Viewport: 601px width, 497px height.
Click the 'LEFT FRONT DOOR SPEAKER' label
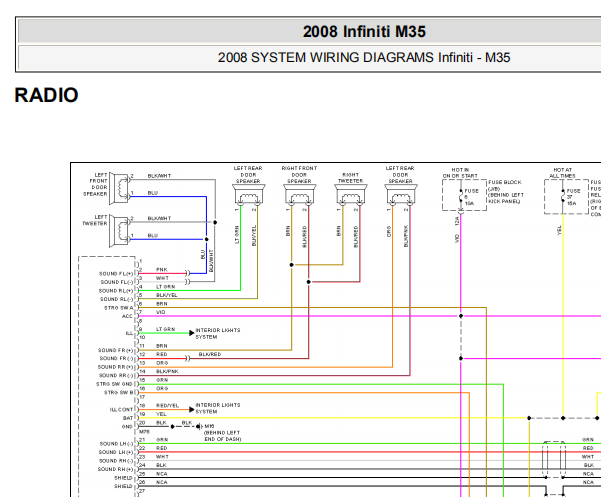pyautogui.click(x=95, y=184)
